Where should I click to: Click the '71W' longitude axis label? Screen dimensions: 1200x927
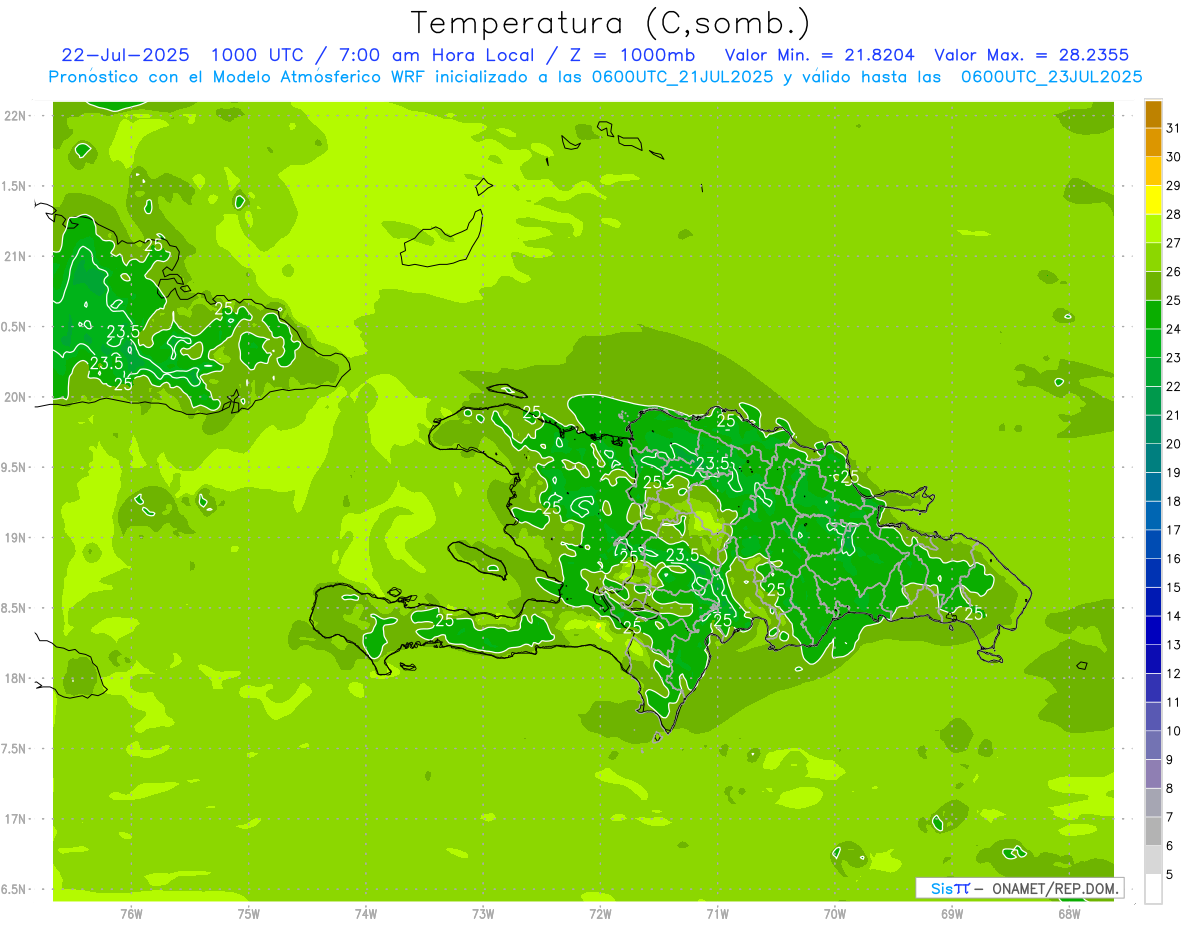(717, 913)
